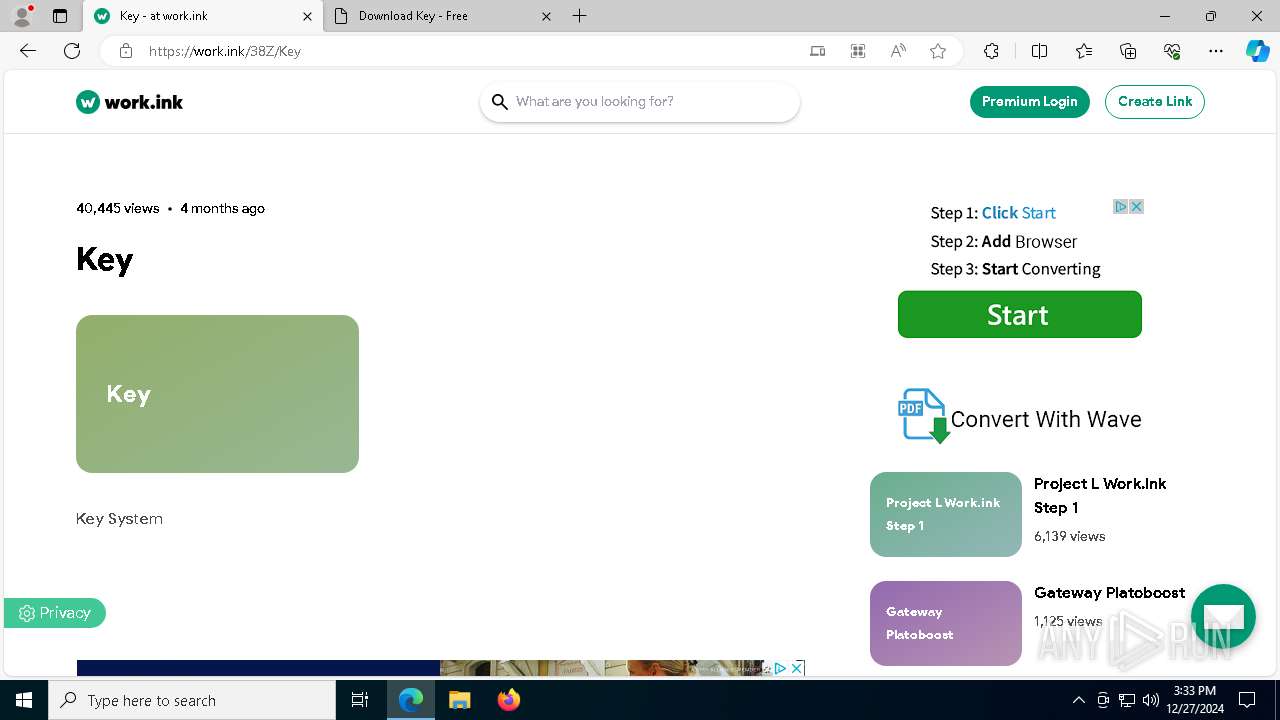This screenshot has width=1280, height=720.
Task: View site information lock icon
Action: pos(126,51)
